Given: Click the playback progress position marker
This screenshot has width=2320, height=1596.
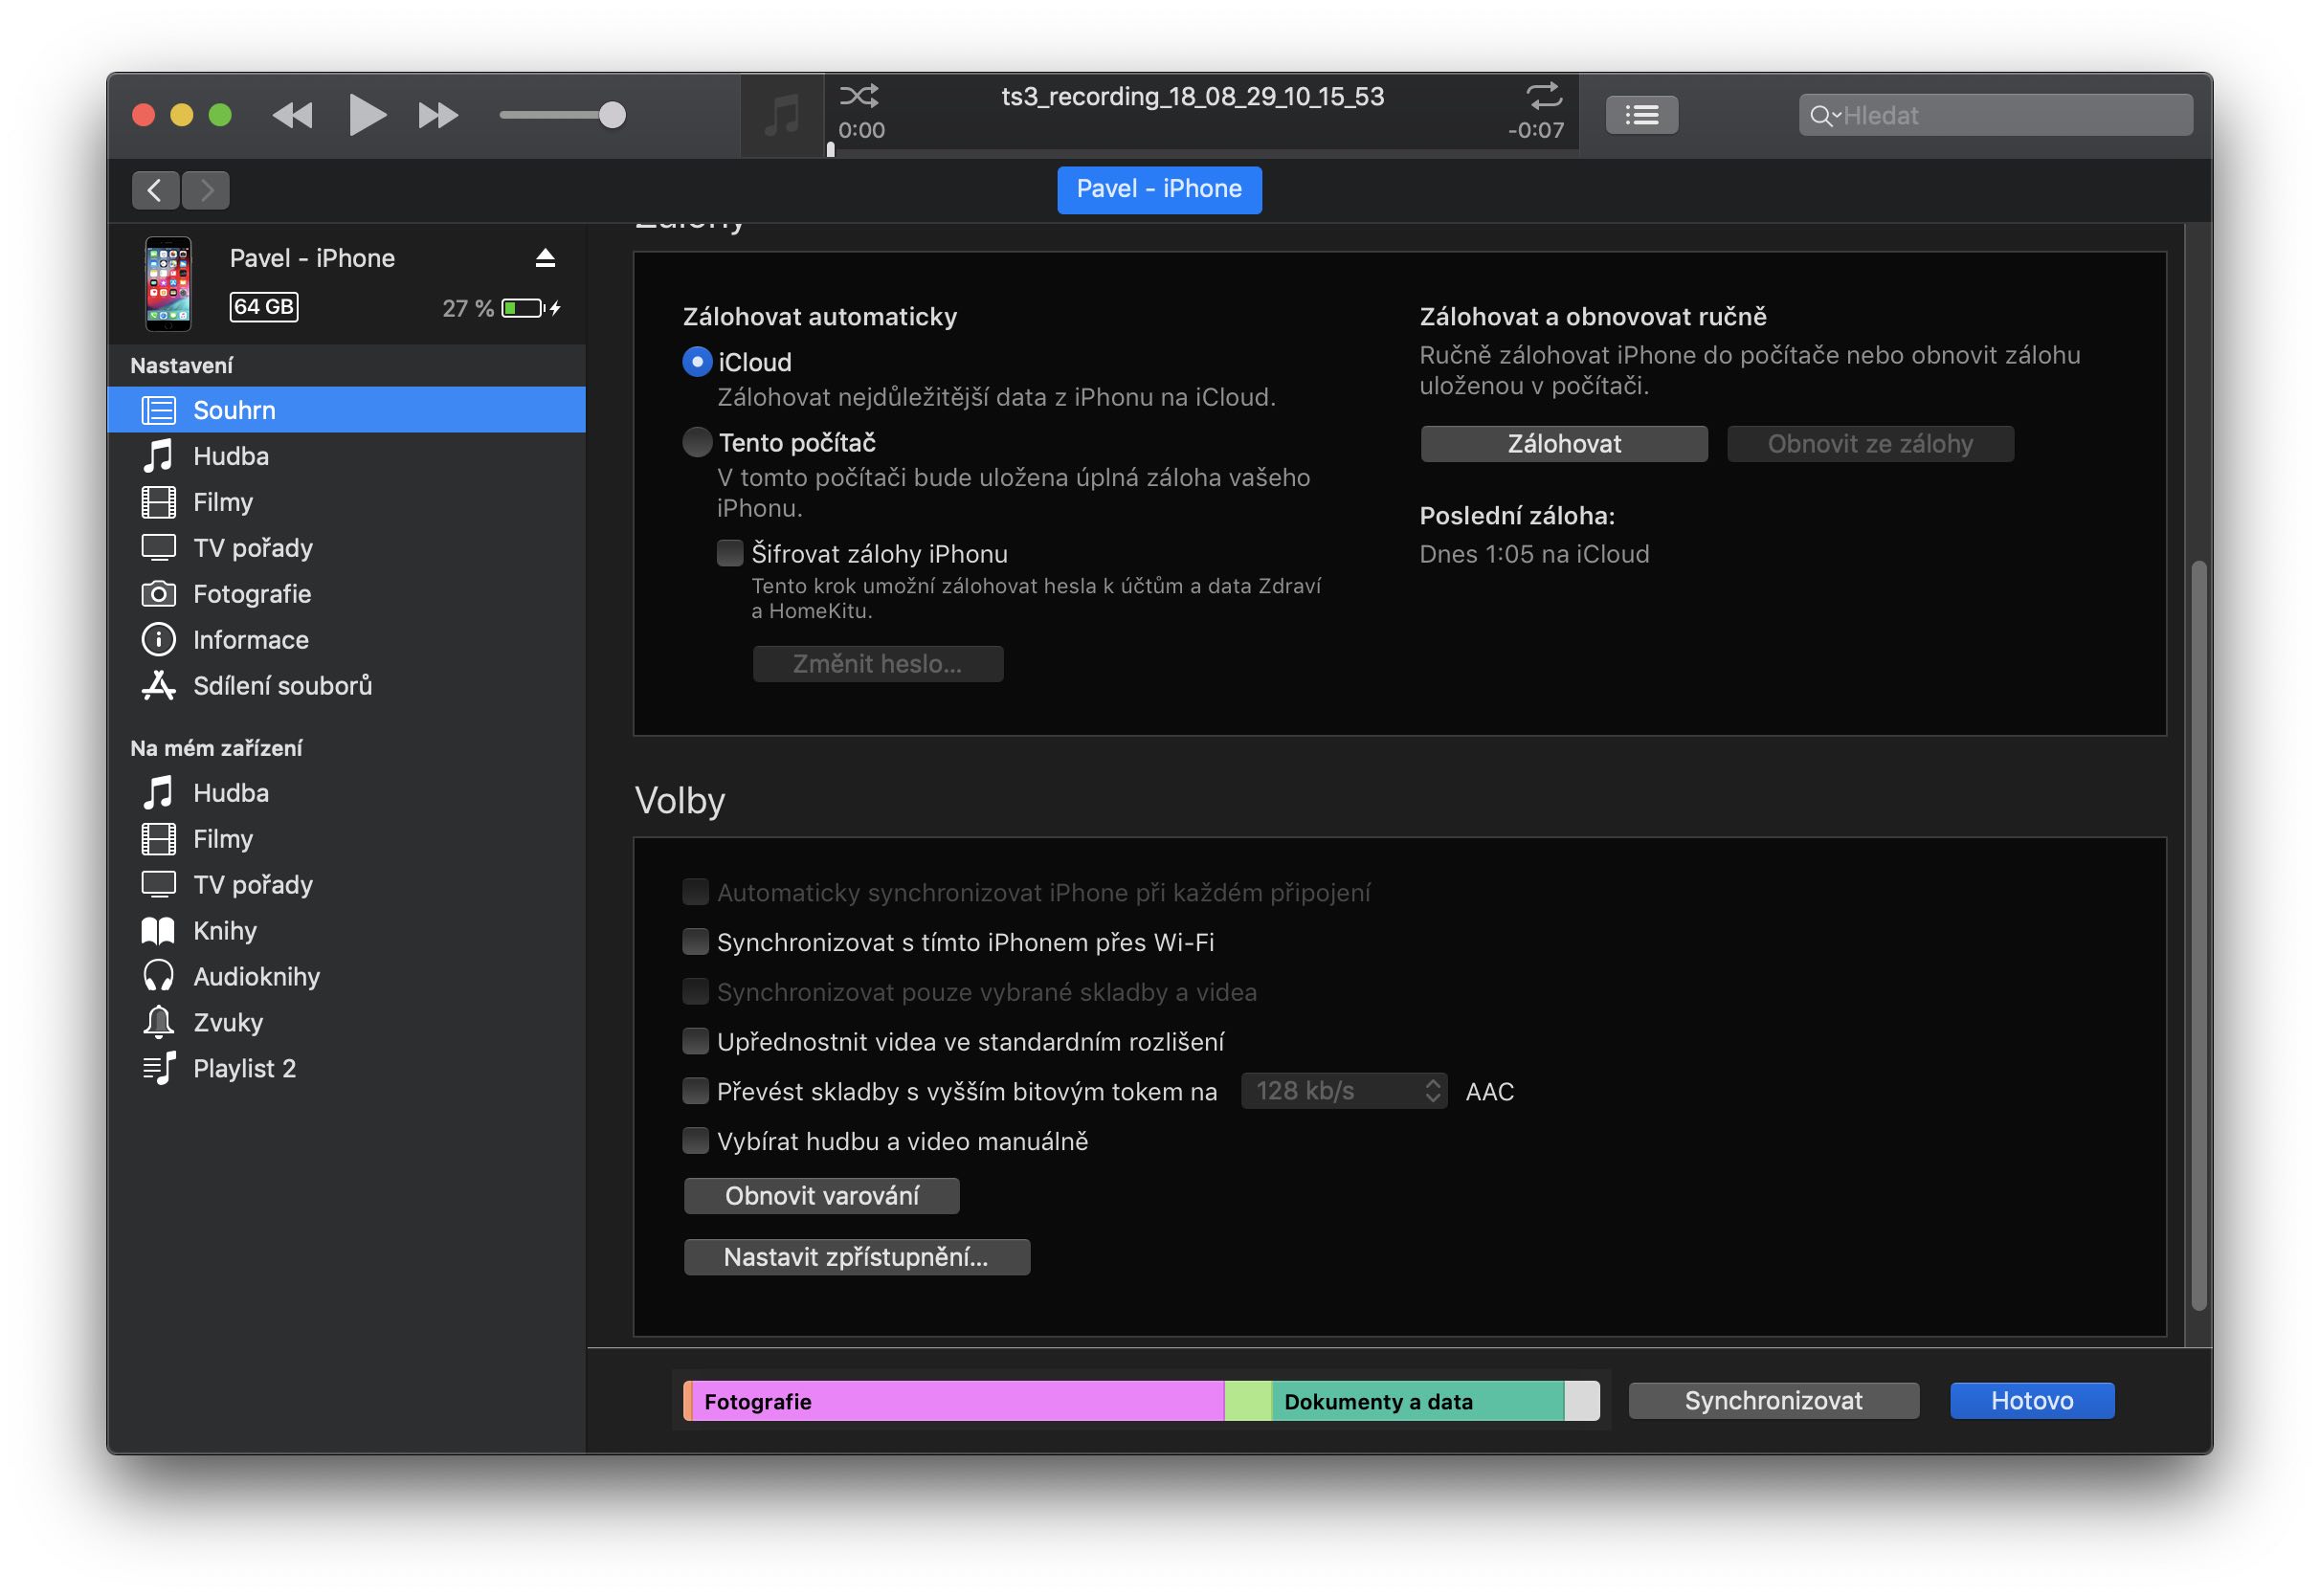Looking at the screenshot, I should (x=830, y=149).
